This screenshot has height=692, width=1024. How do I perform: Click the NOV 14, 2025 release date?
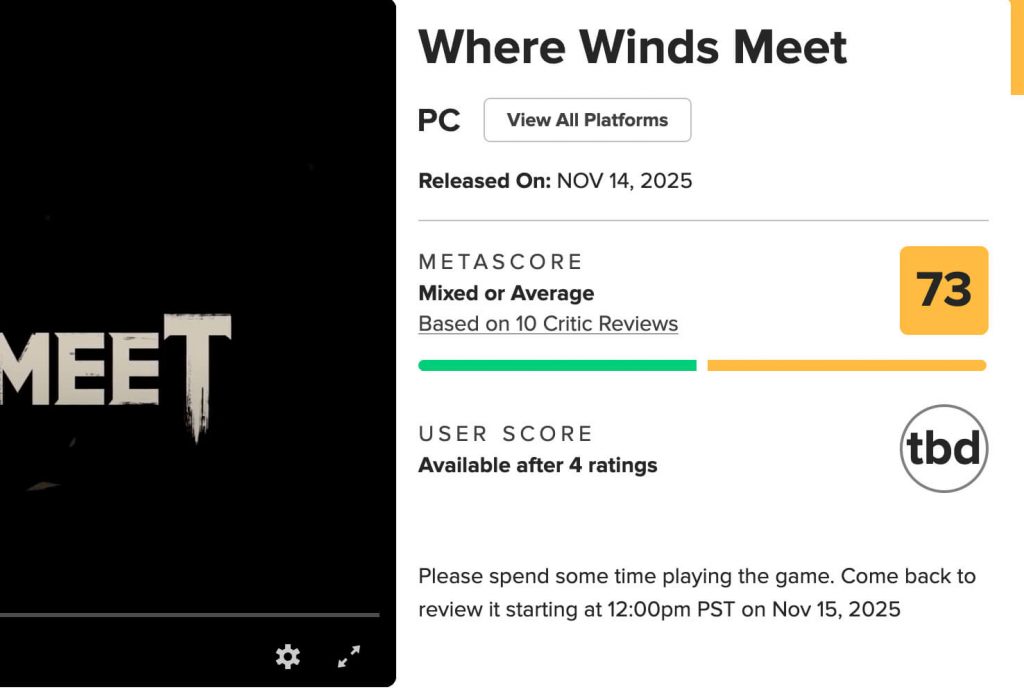pos(624,181)
